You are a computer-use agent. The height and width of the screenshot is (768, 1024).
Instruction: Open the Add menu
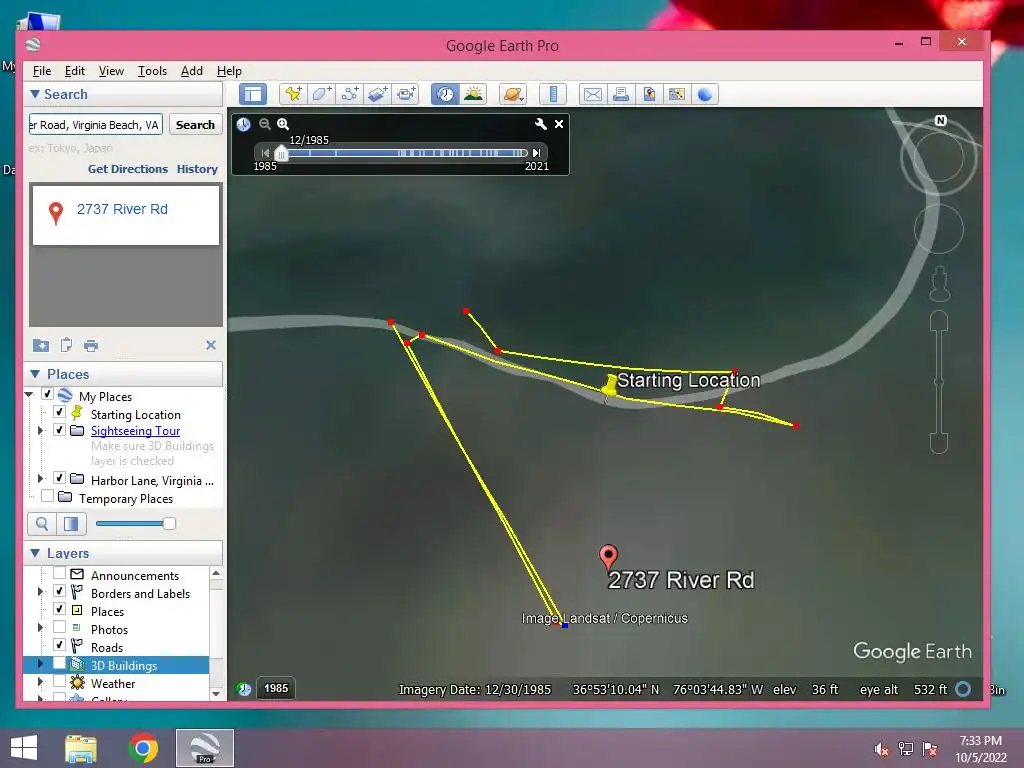pos(191,71)
